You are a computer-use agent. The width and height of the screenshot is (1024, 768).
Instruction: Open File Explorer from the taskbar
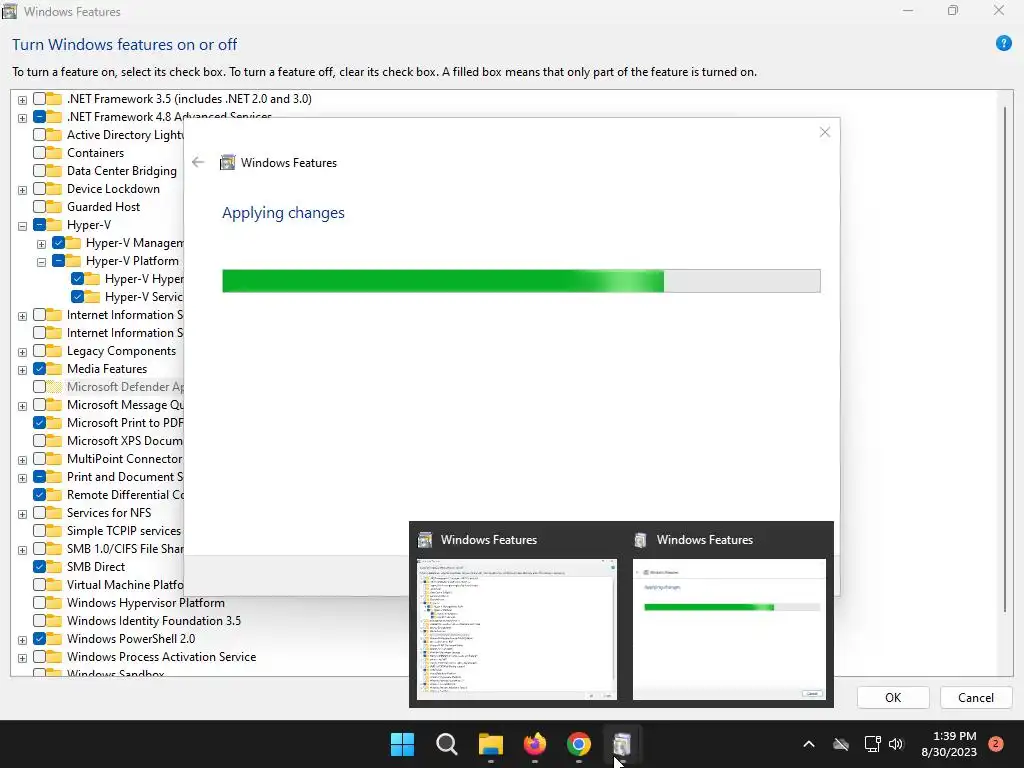490,744
